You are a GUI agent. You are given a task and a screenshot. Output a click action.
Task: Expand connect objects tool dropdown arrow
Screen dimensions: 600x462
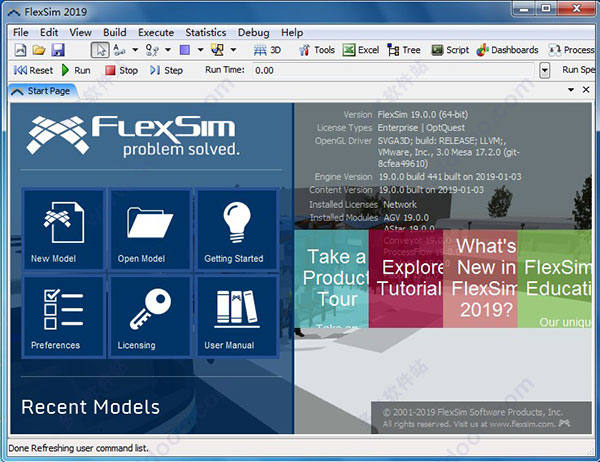point(135,50)
